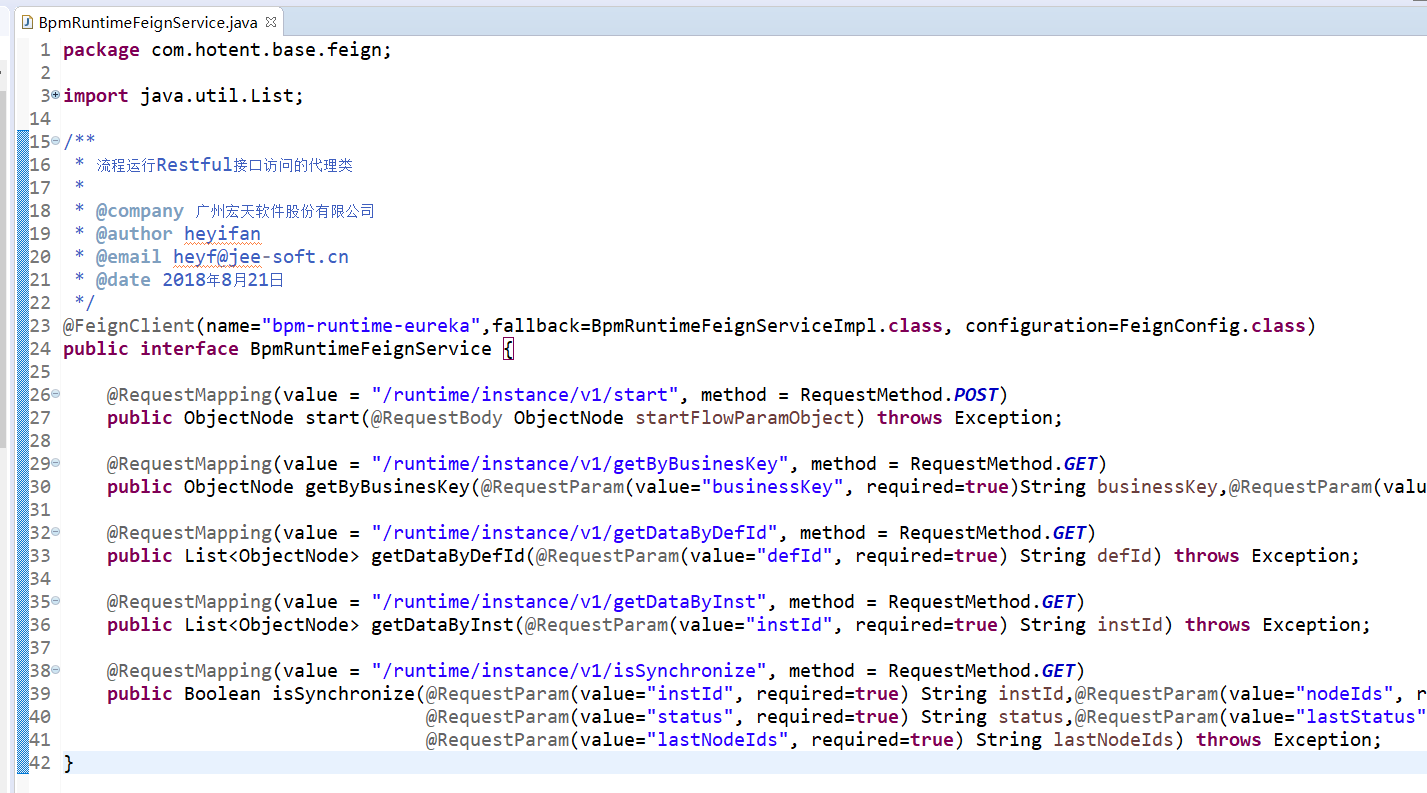Click the "businessKey" string value
Image resolution: width=1427 pixels, height=793 pixels.
[x=772, y=487]
